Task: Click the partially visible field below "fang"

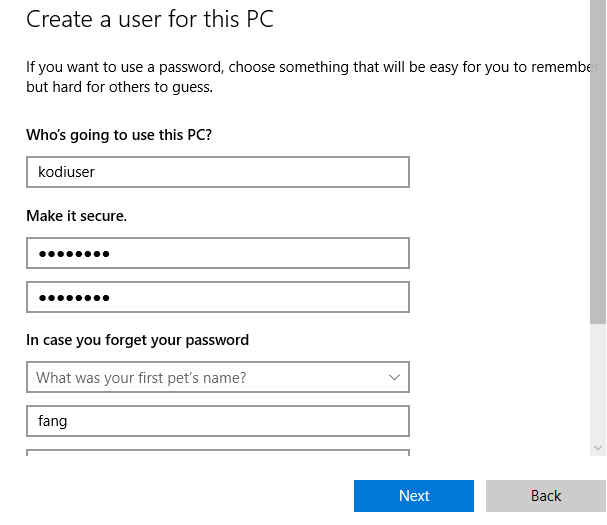Action: pyautogui.click(x=217, y=453)
